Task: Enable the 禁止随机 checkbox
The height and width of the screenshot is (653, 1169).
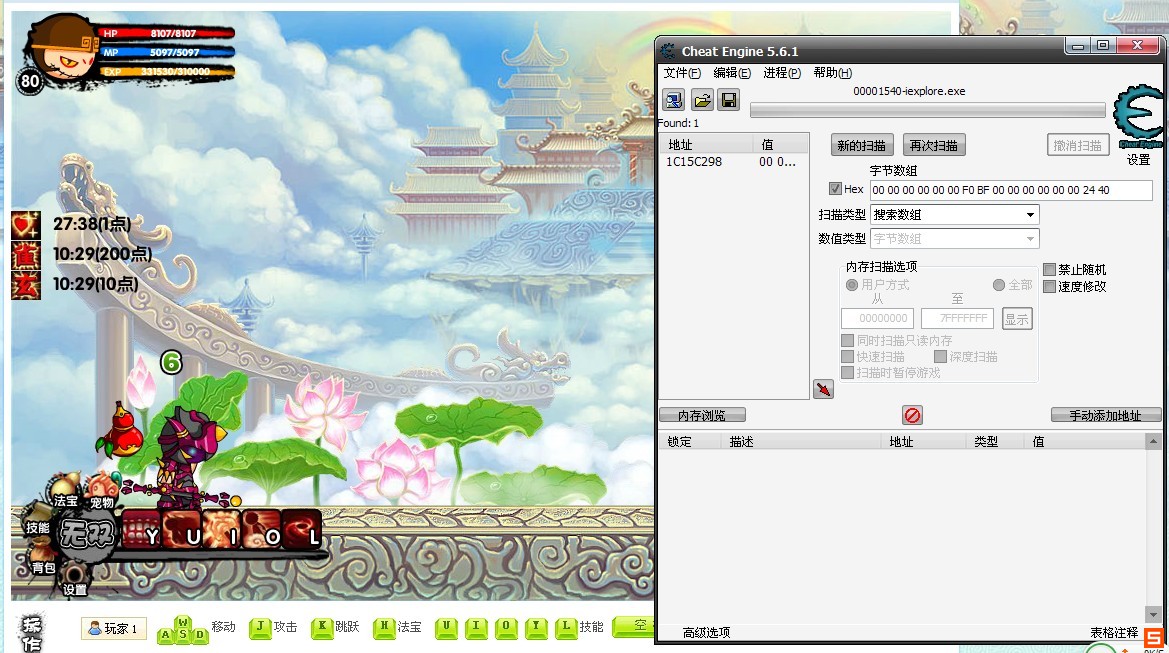Action: (1049, 269)
